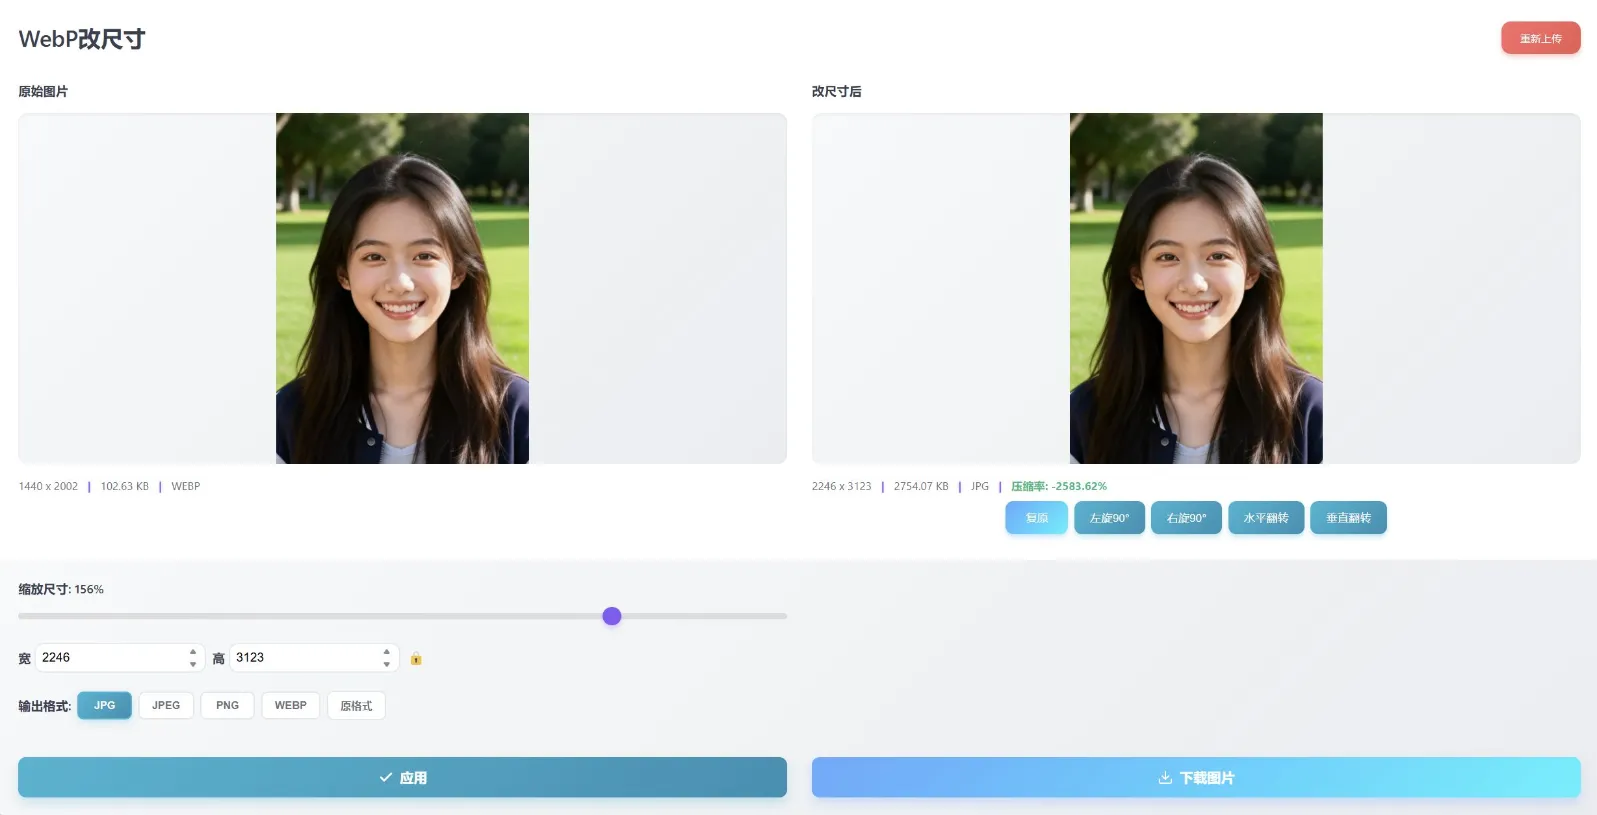This screenshot has height=815, width=1597.
Task: Rotate image right with 右旋90° button
Action: [1186, 518]
